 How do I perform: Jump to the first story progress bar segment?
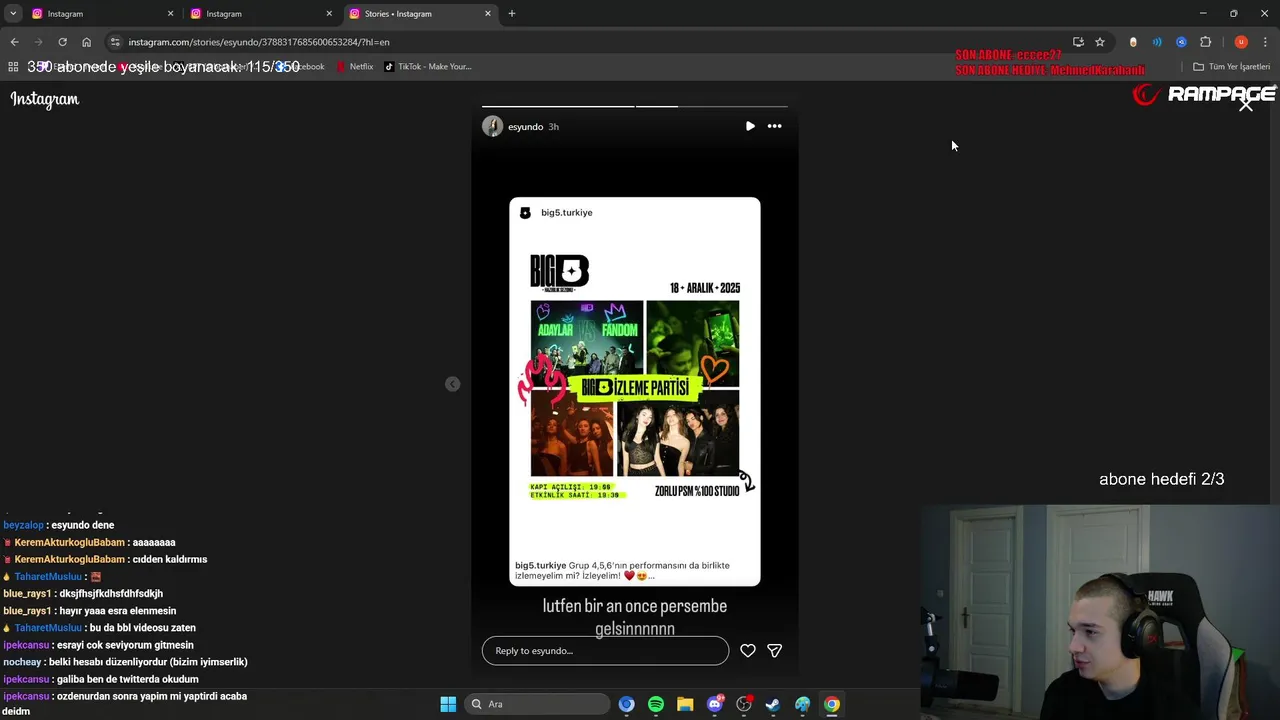pyautogui.click(x=558, y=106)
